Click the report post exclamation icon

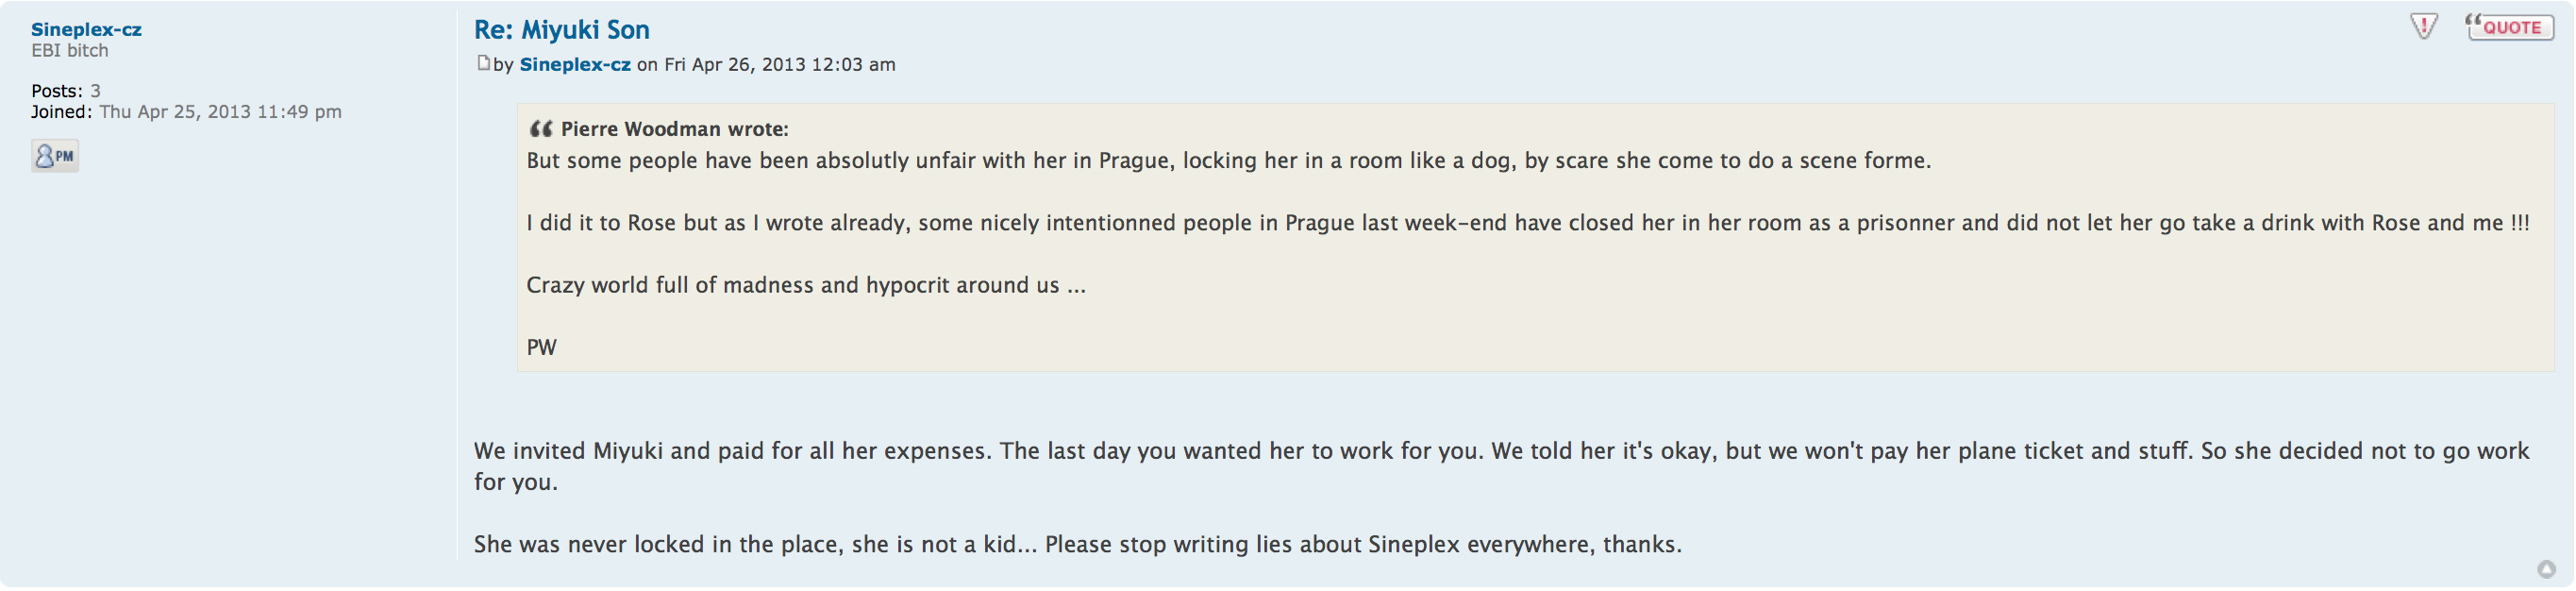tap(2423, 27)
